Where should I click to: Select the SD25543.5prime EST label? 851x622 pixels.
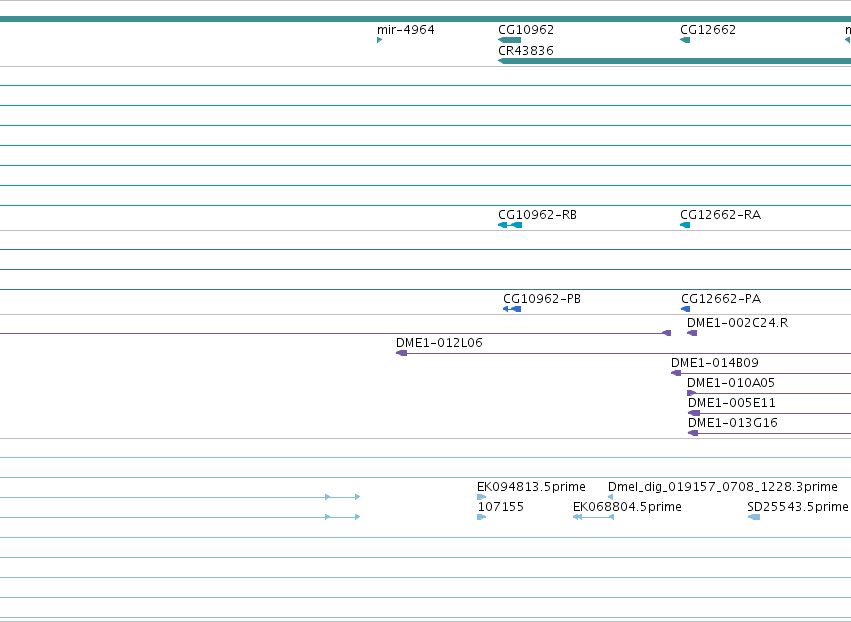point(797,507)
